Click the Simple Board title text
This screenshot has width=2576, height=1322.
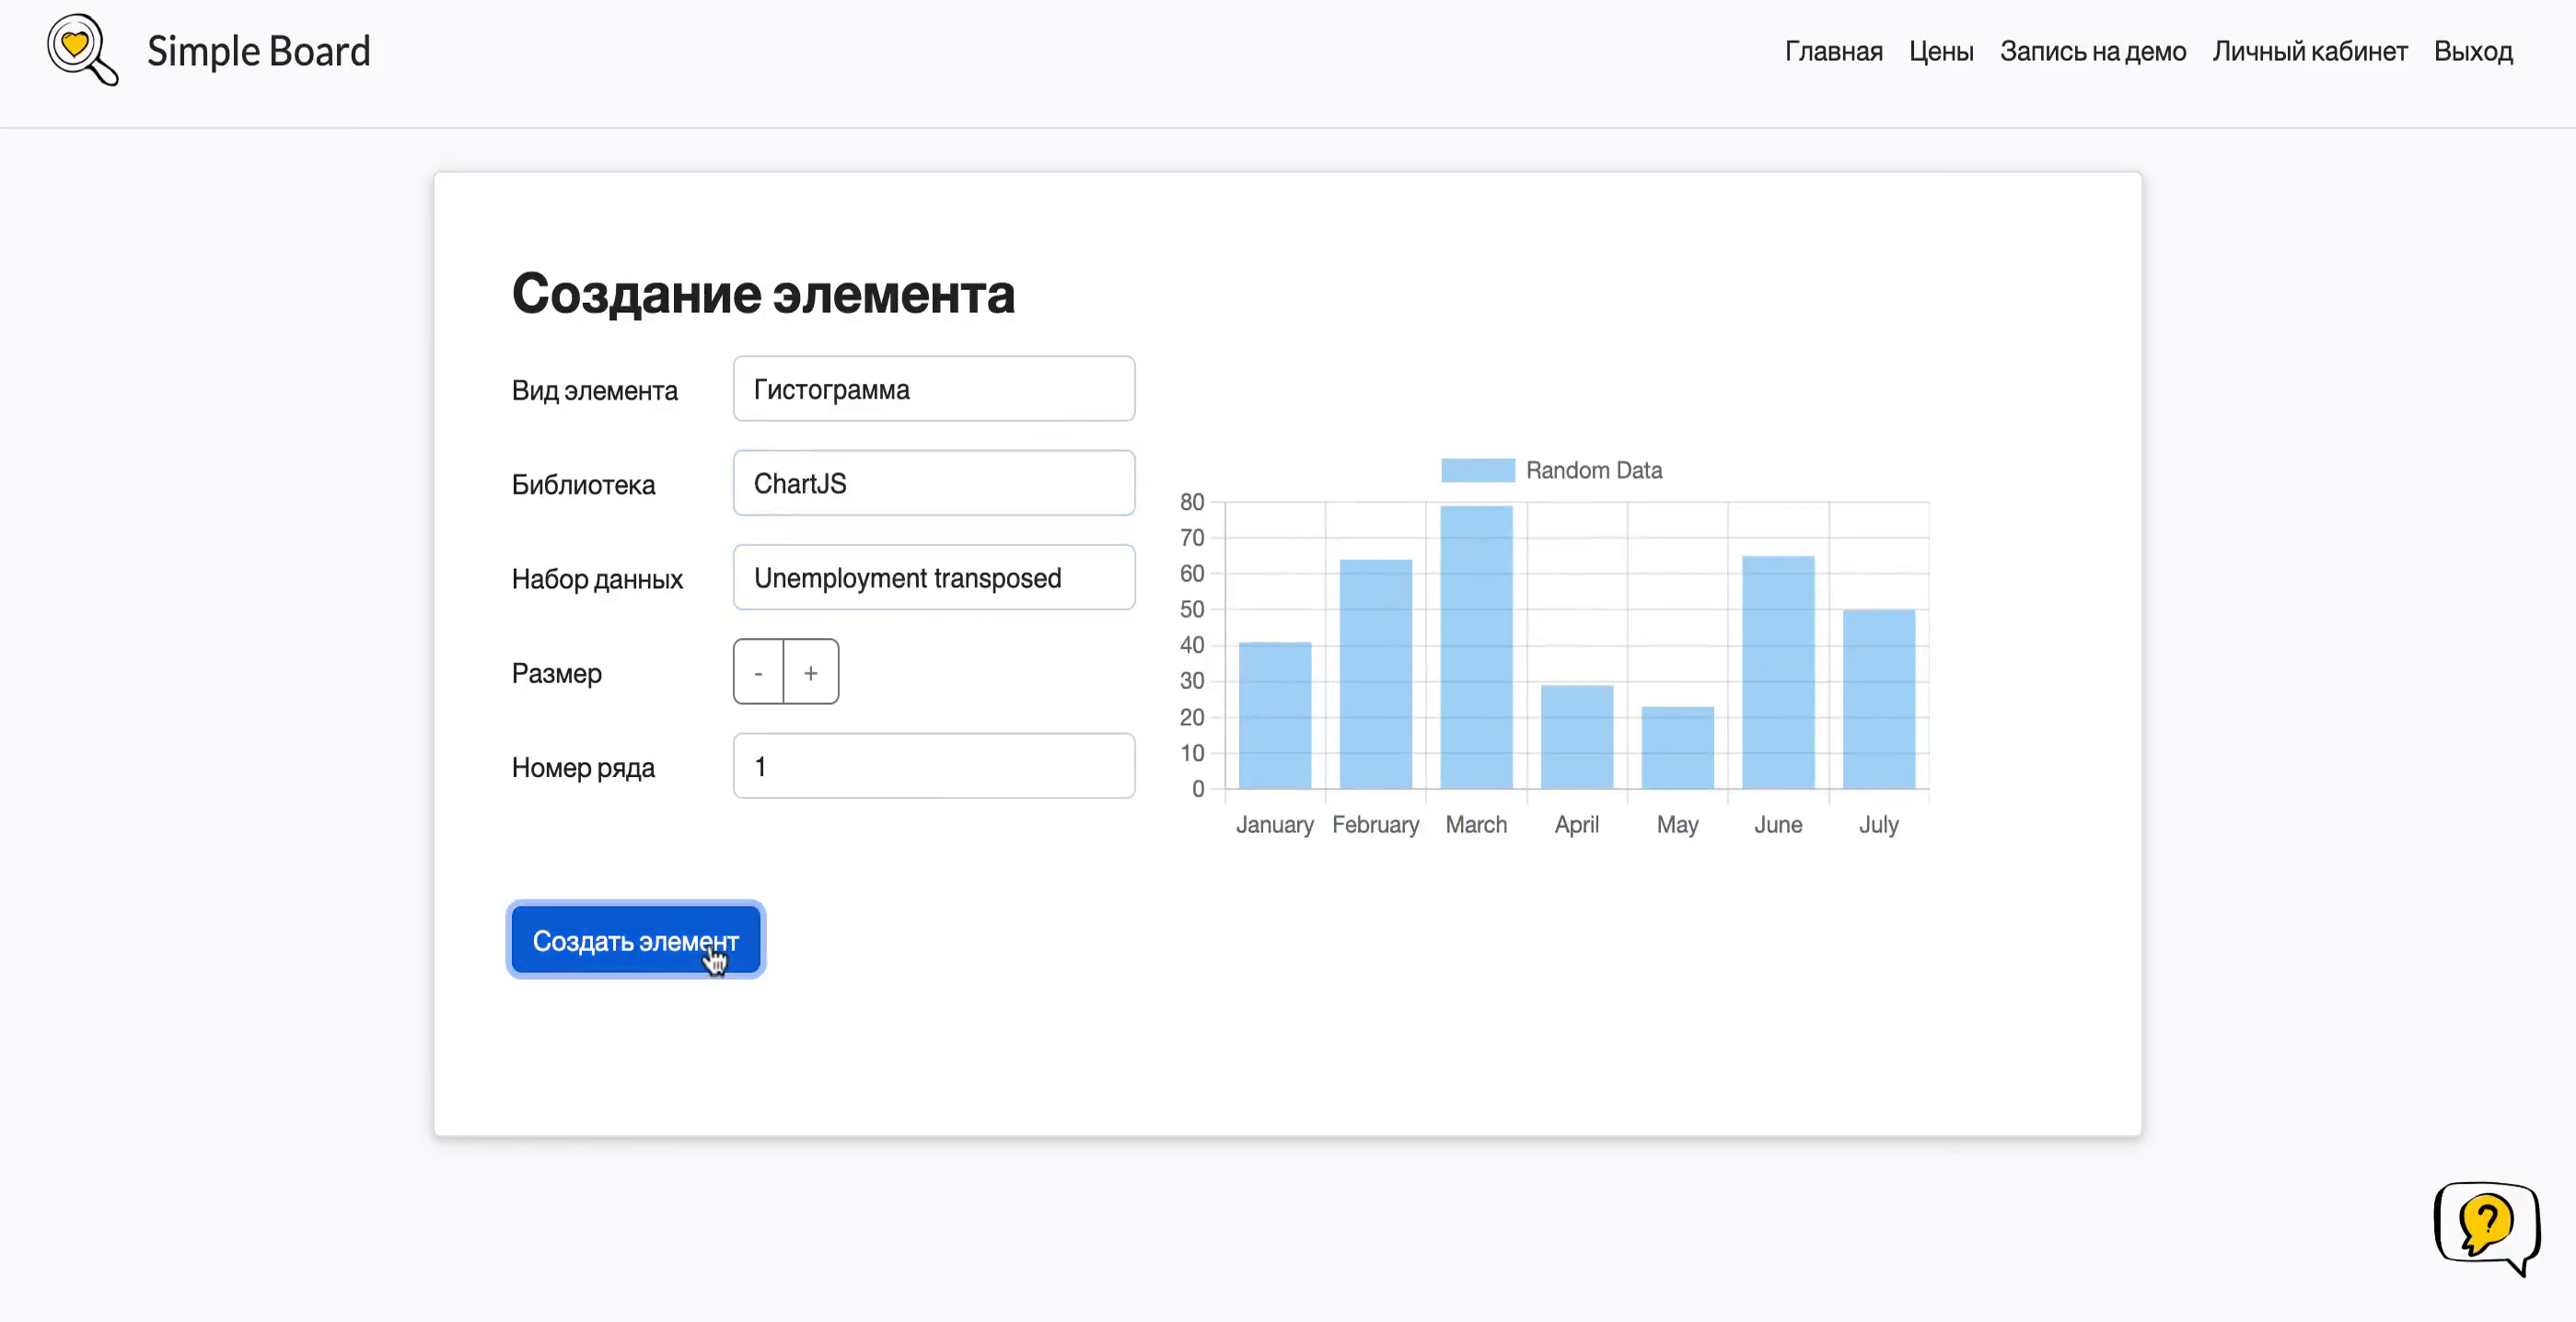(x=259, y=51)
